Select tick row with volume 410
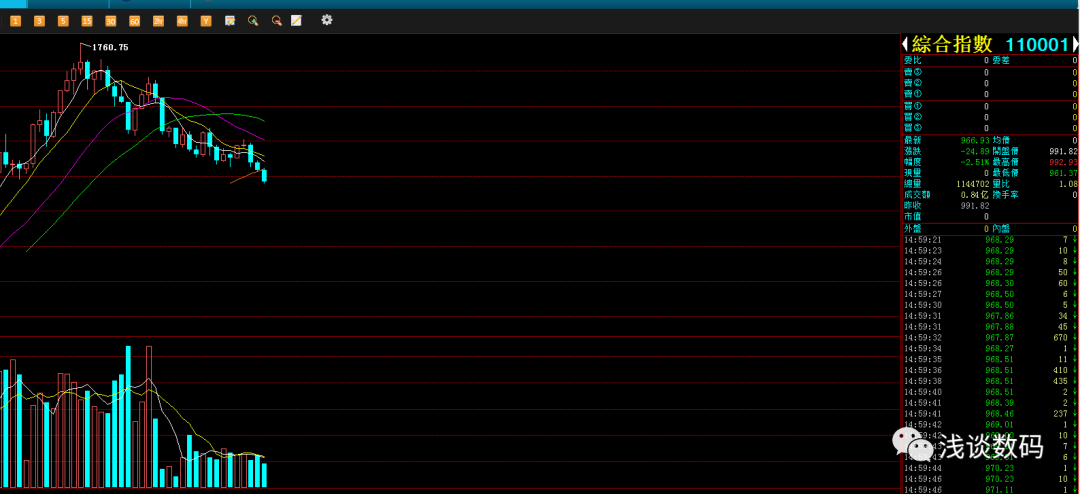1080x494 pixels. tap(990, 371)
